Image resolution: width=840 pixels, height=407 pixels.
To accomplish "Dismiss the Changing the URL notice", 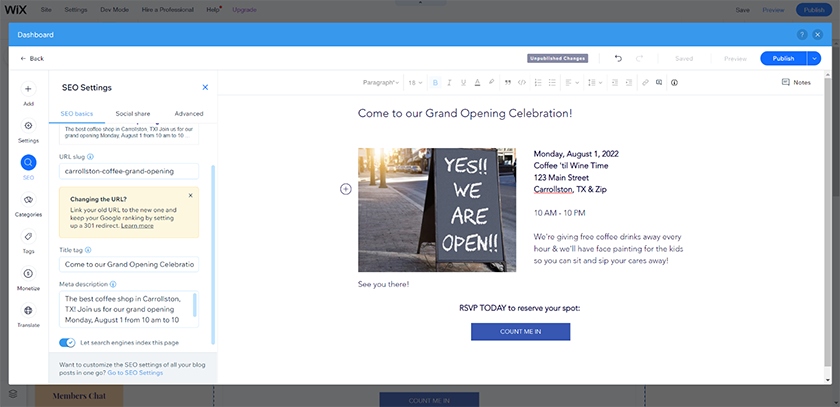I will coord(191,195).
